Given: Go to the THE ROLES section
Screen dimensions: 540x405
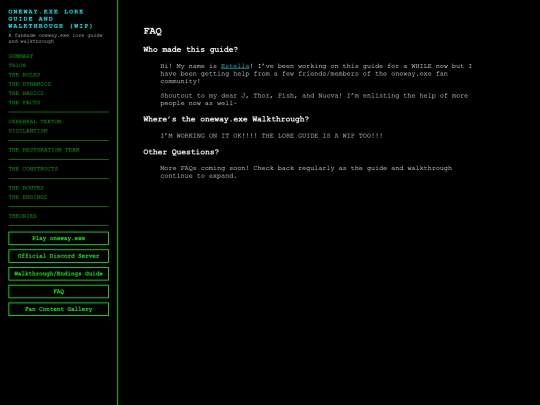Looking at the screenshot, I should point(24,75).
